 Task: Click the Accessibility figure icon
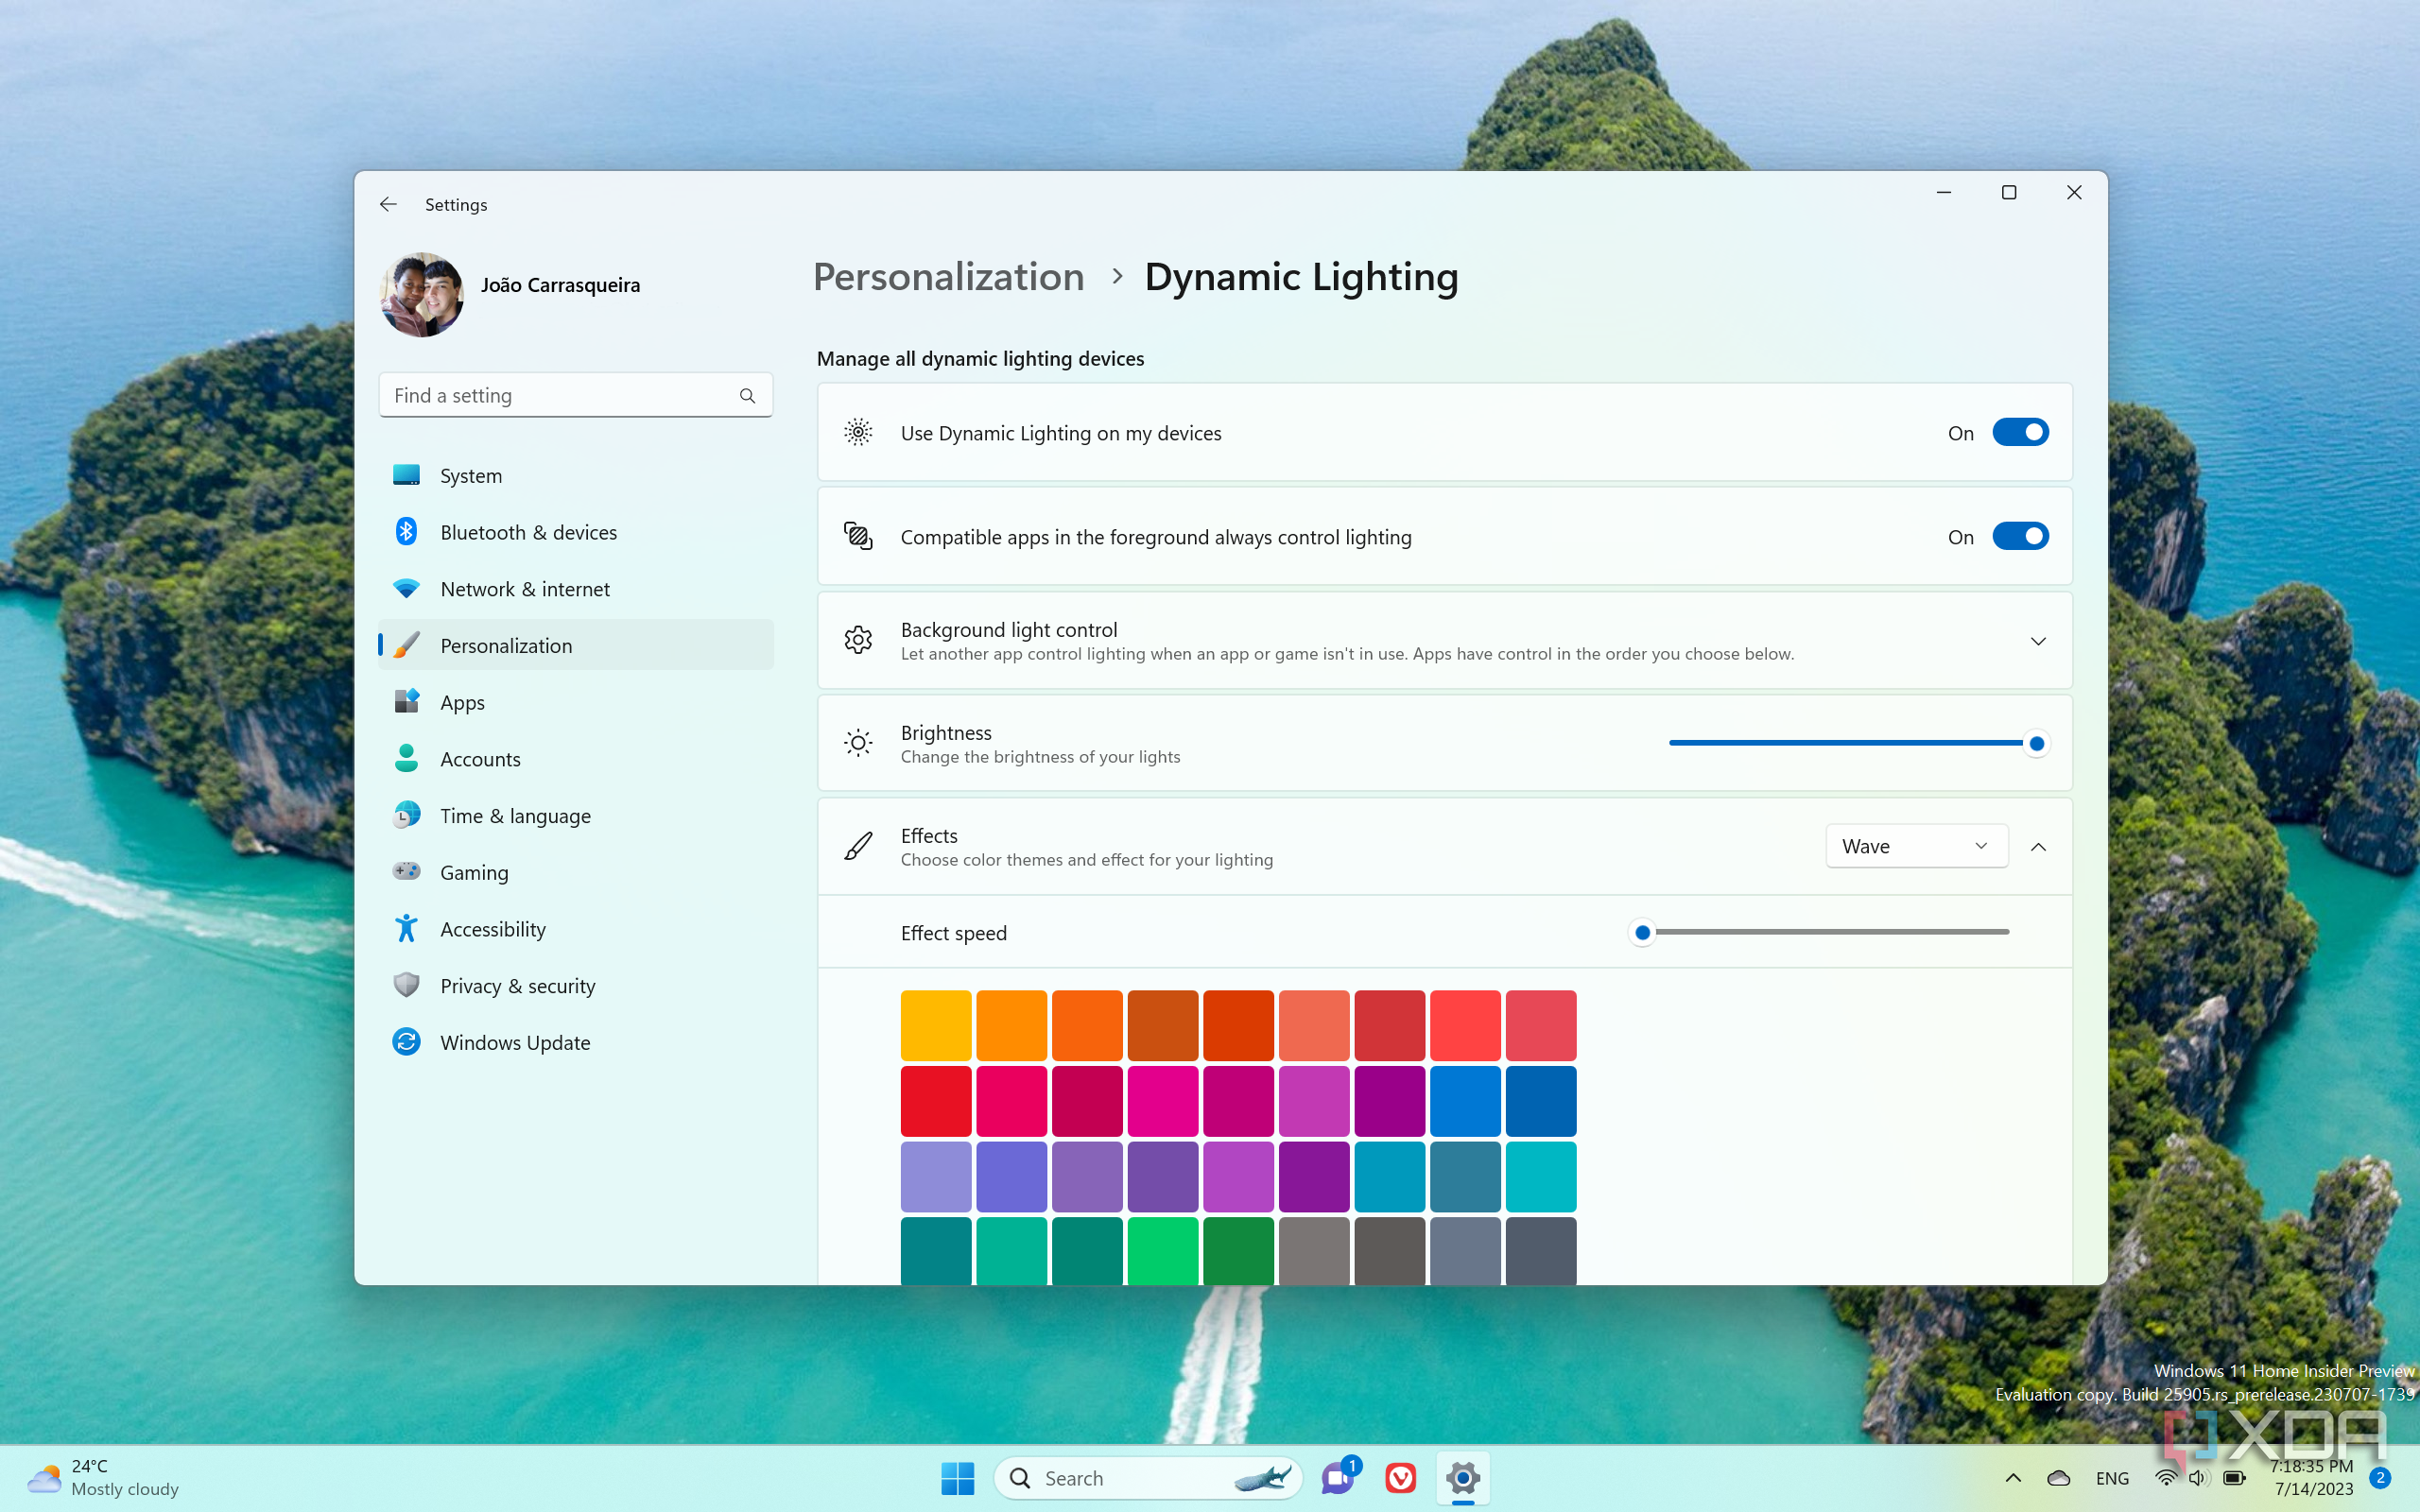coord(406,929)
